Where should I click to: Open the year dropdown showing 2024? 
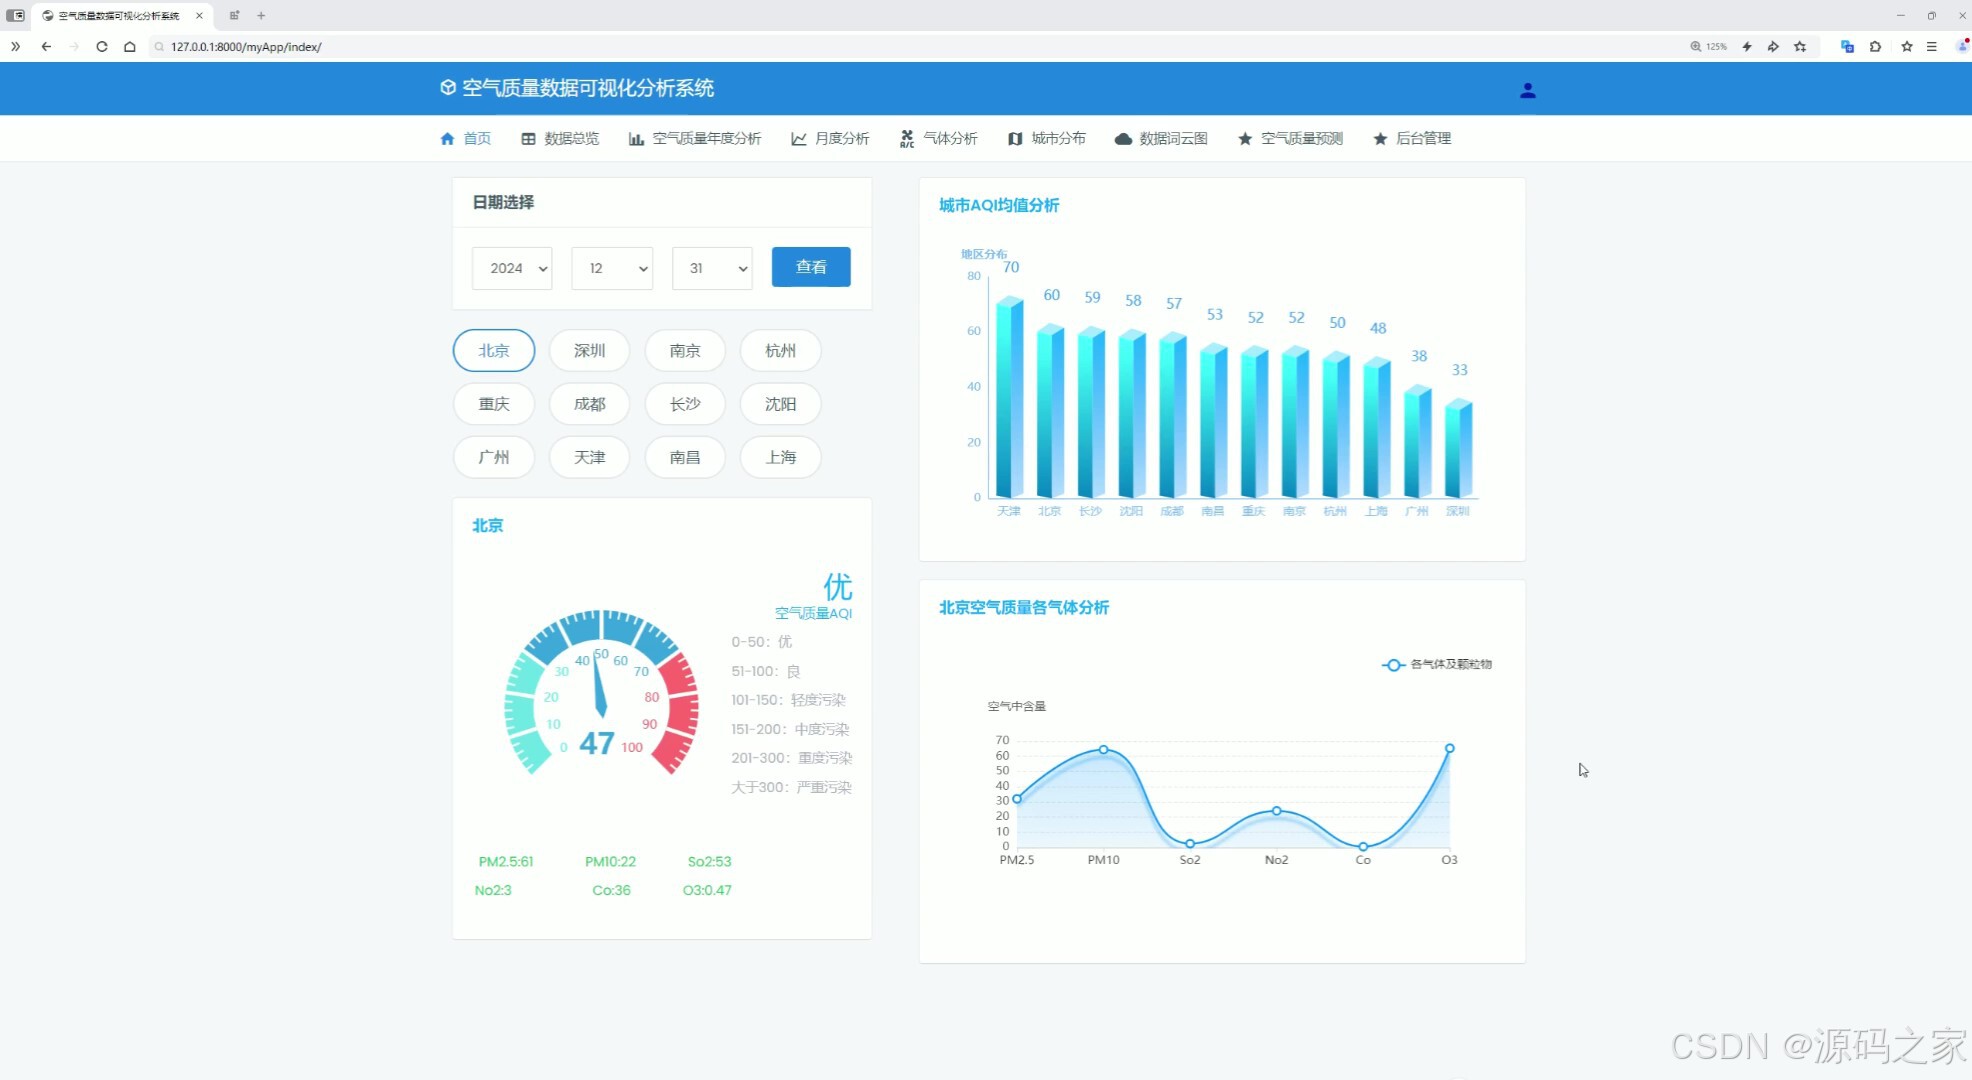click(511, 268)
